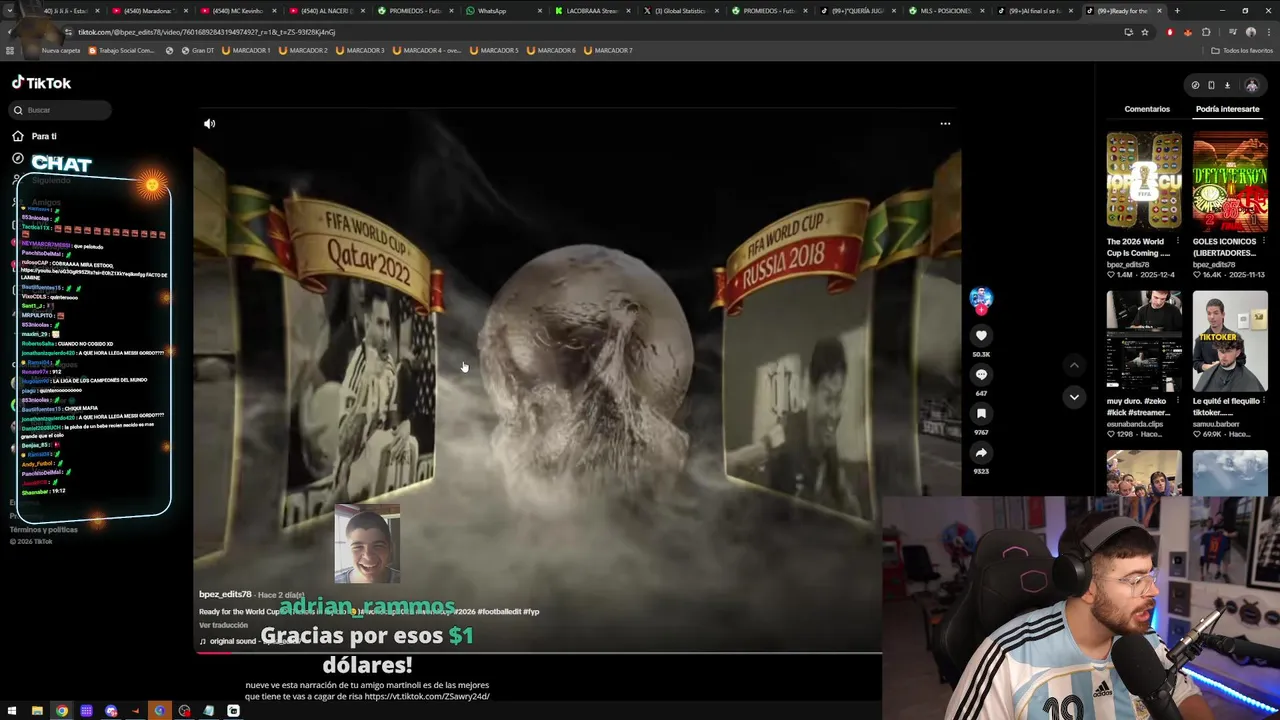Image resolution: width=1280 pixels, height=720 pixels.
Task: Open the profile avatar in top-right pill
Action: pos(1251,86)
